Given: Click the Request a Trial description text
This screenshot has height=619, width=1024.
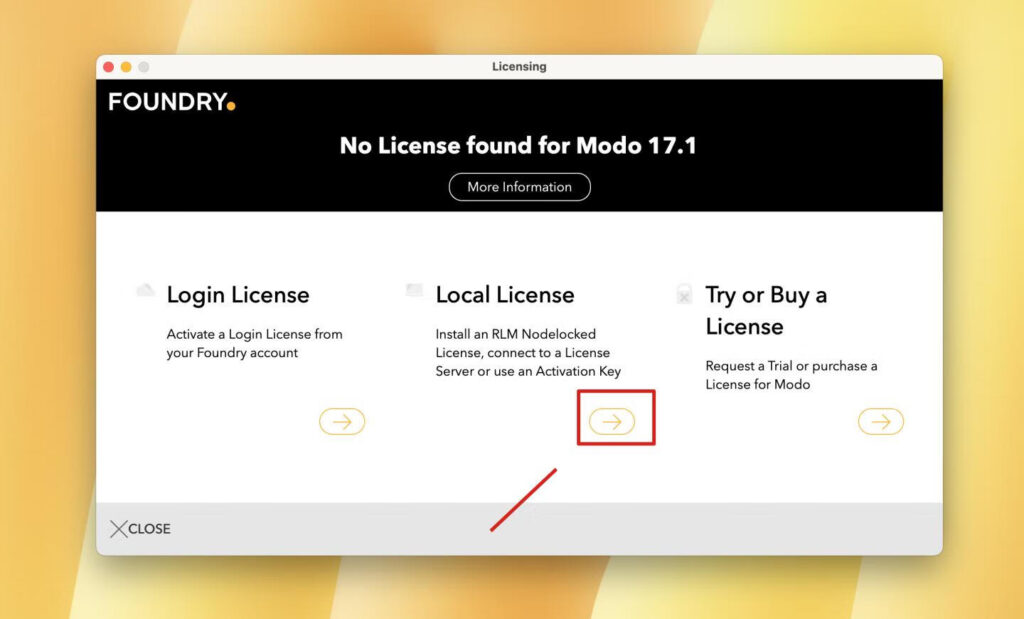Looking at the screenshot, I should pyautogui.click(x=791, y=375).
